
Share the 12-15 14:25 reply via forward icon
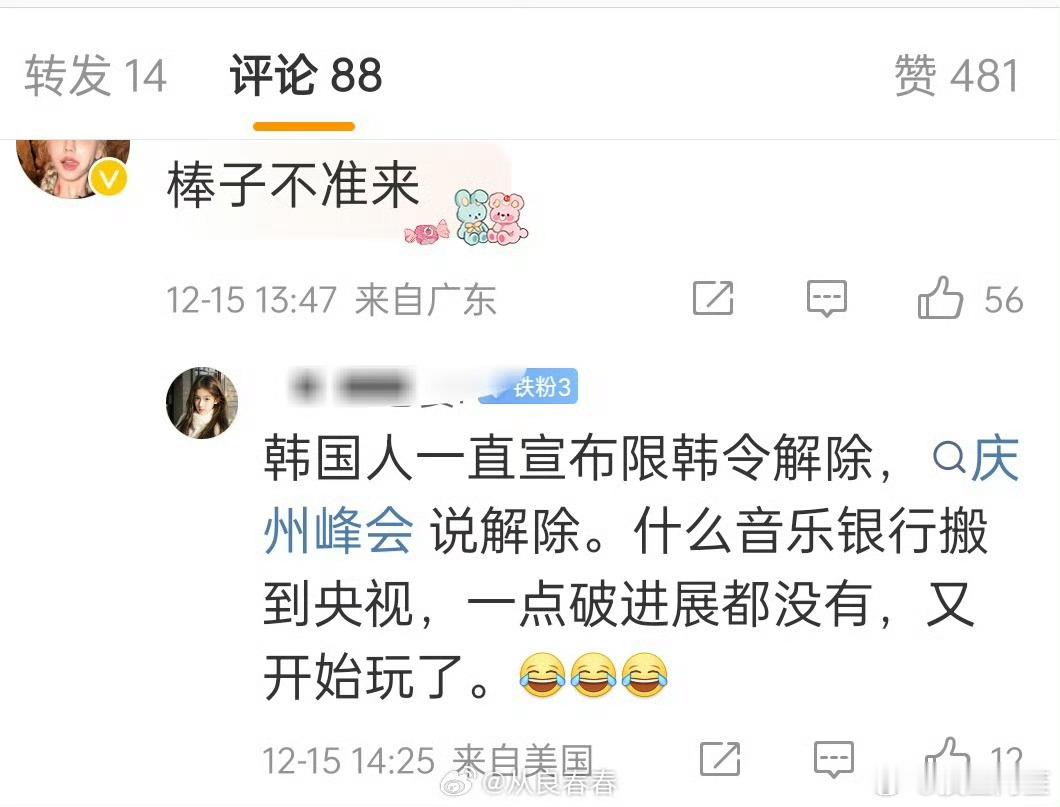pyautogui.click(x=719, y=759)
